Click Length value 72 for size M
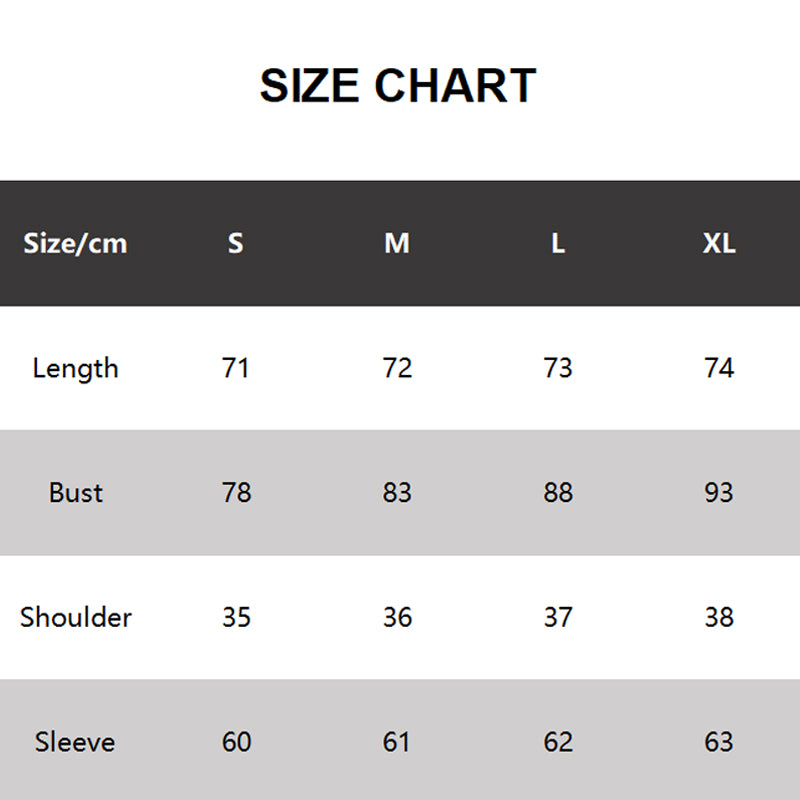This screenshot has height=800, width=800. pos(397,368)
